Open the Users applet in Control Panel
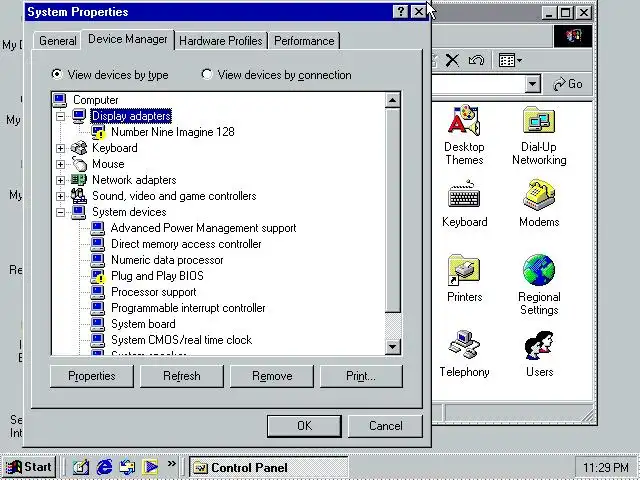 539,354
